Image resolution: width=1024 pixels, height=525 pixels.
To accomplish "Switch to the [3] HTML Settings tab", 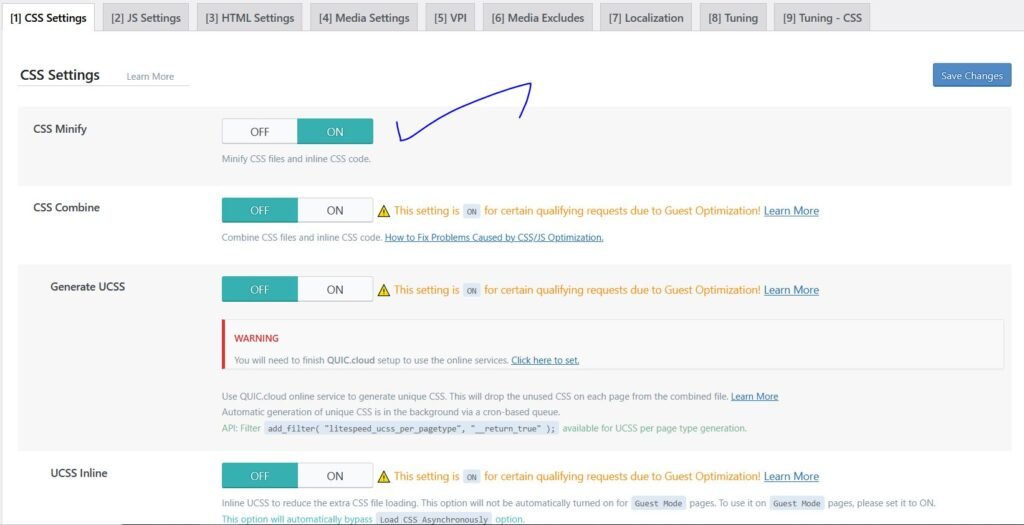I will 250,18.
